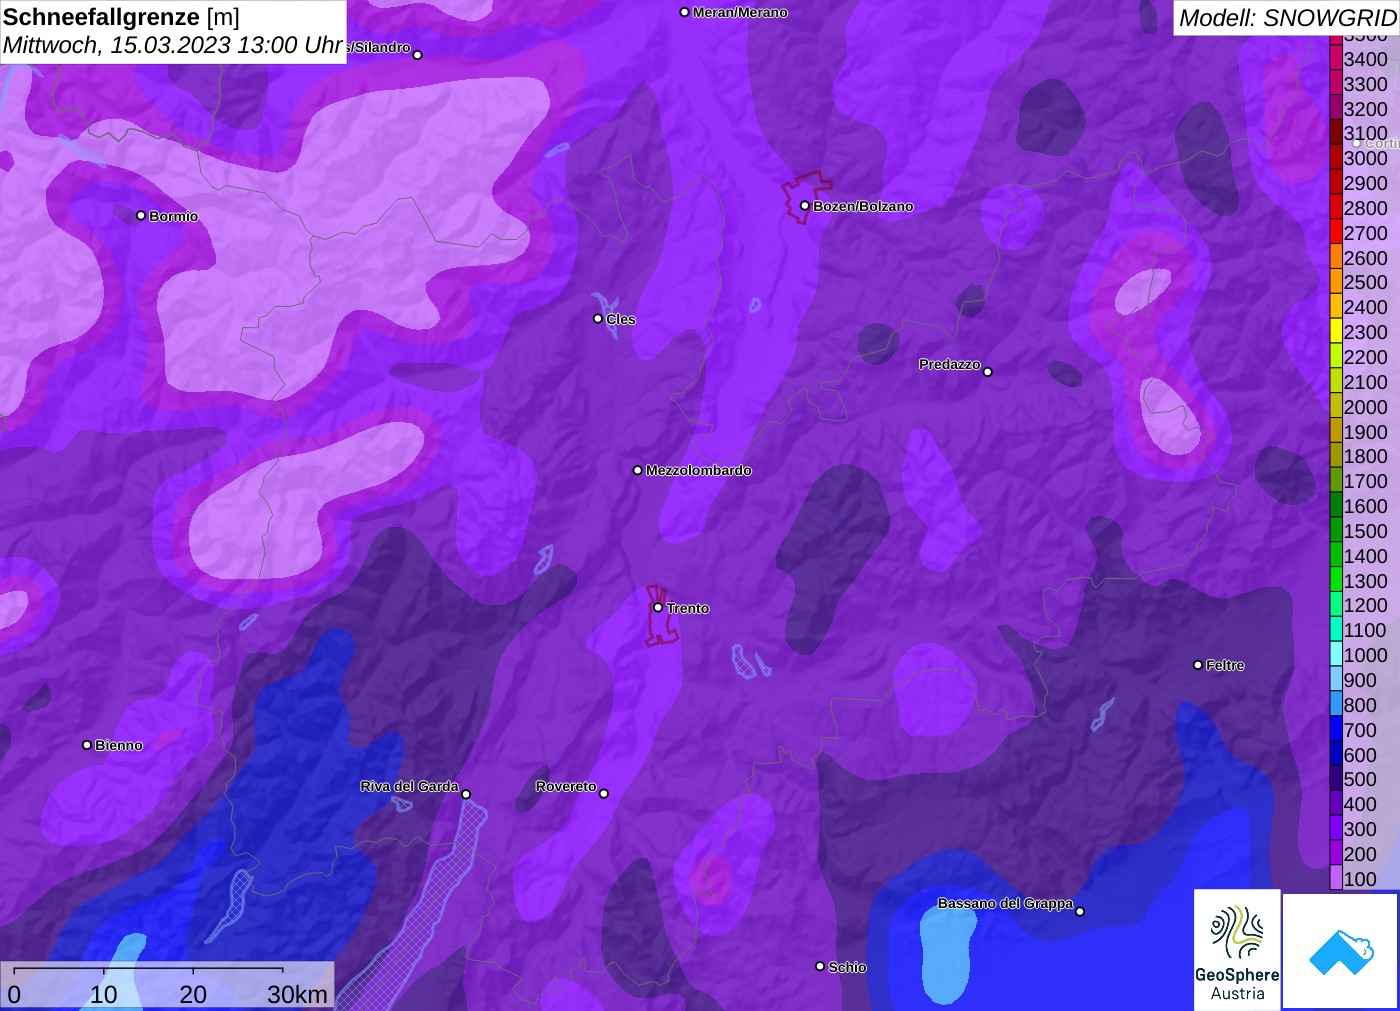Click the Mezzolombardo label text

[x=699, y=470]
